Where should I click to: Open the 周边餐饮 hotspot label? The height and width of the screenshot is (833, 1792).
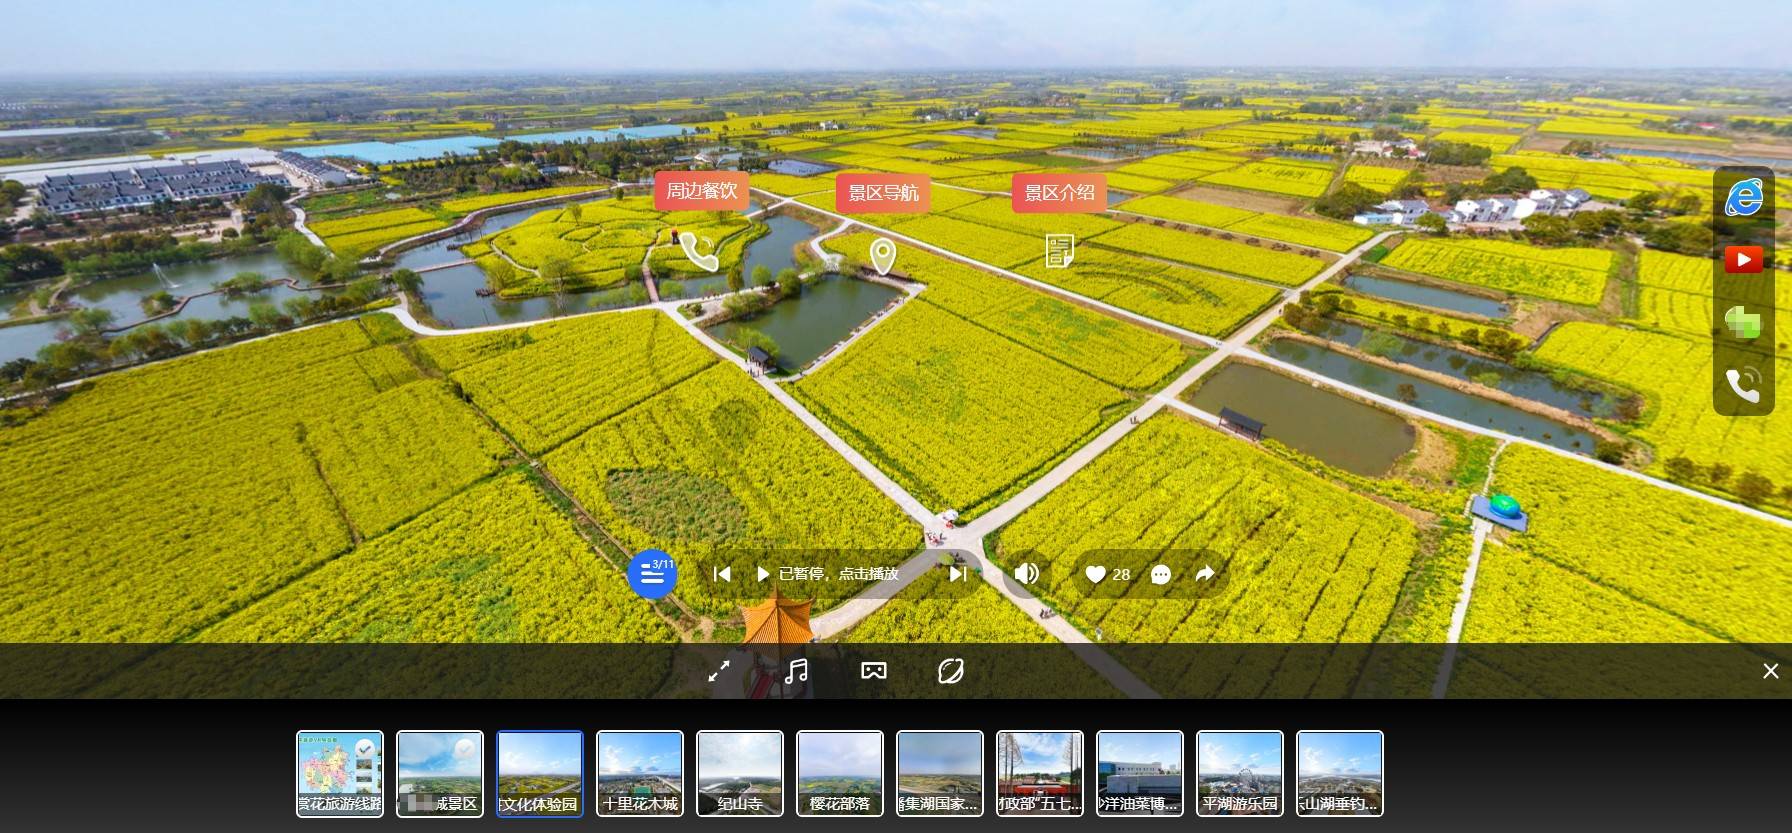702,191
